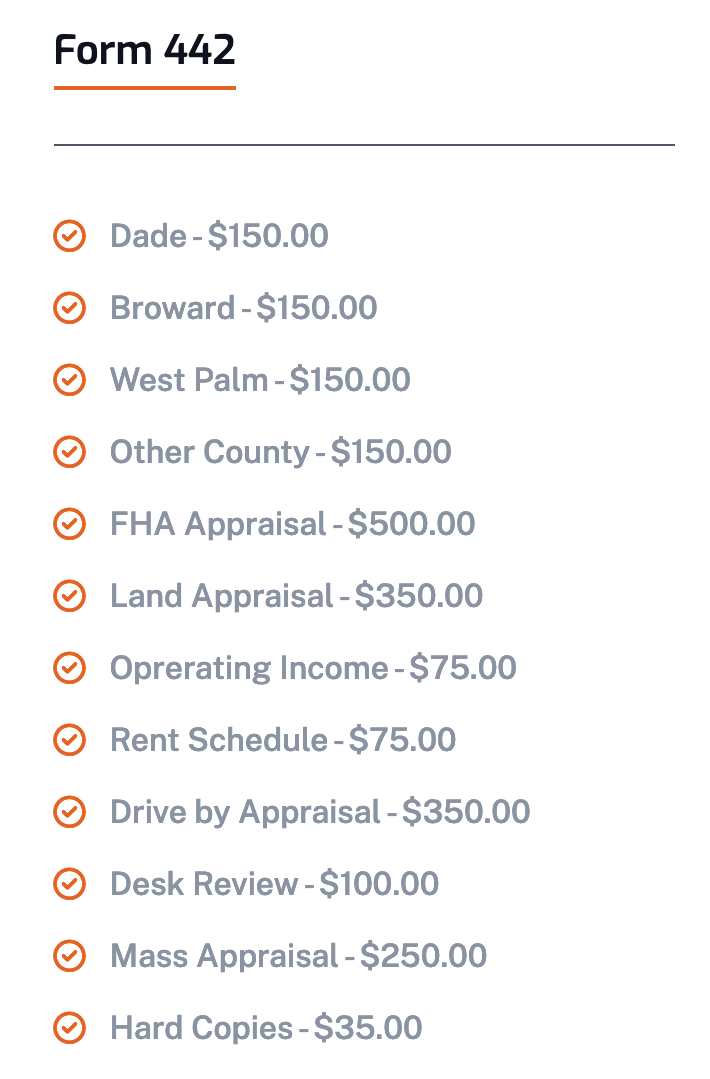
Task: Click the check icon next to Hard Copies
Action: pos(69,1028)
